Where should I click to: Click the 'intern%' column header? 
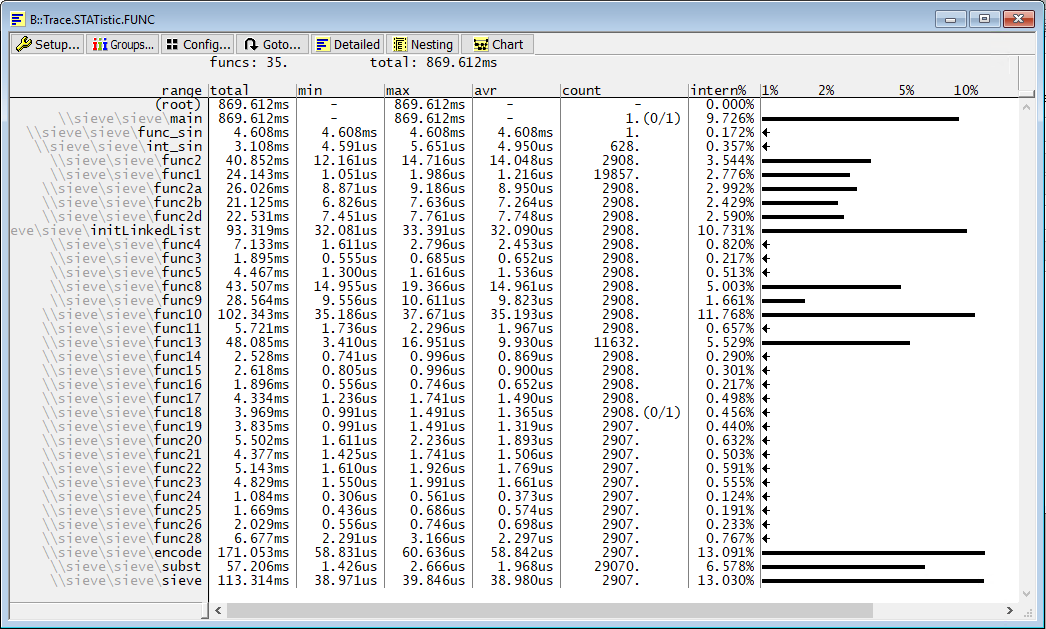[x=719, y=90]
